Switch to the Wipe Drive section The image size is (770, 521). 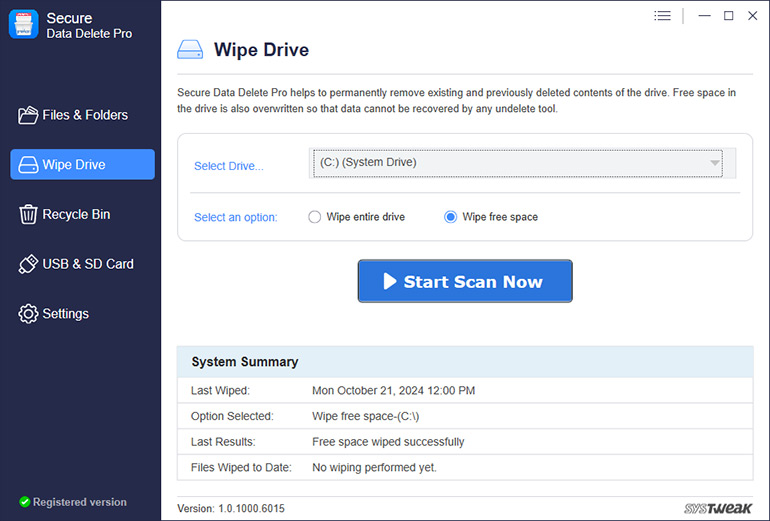point(82,165)
